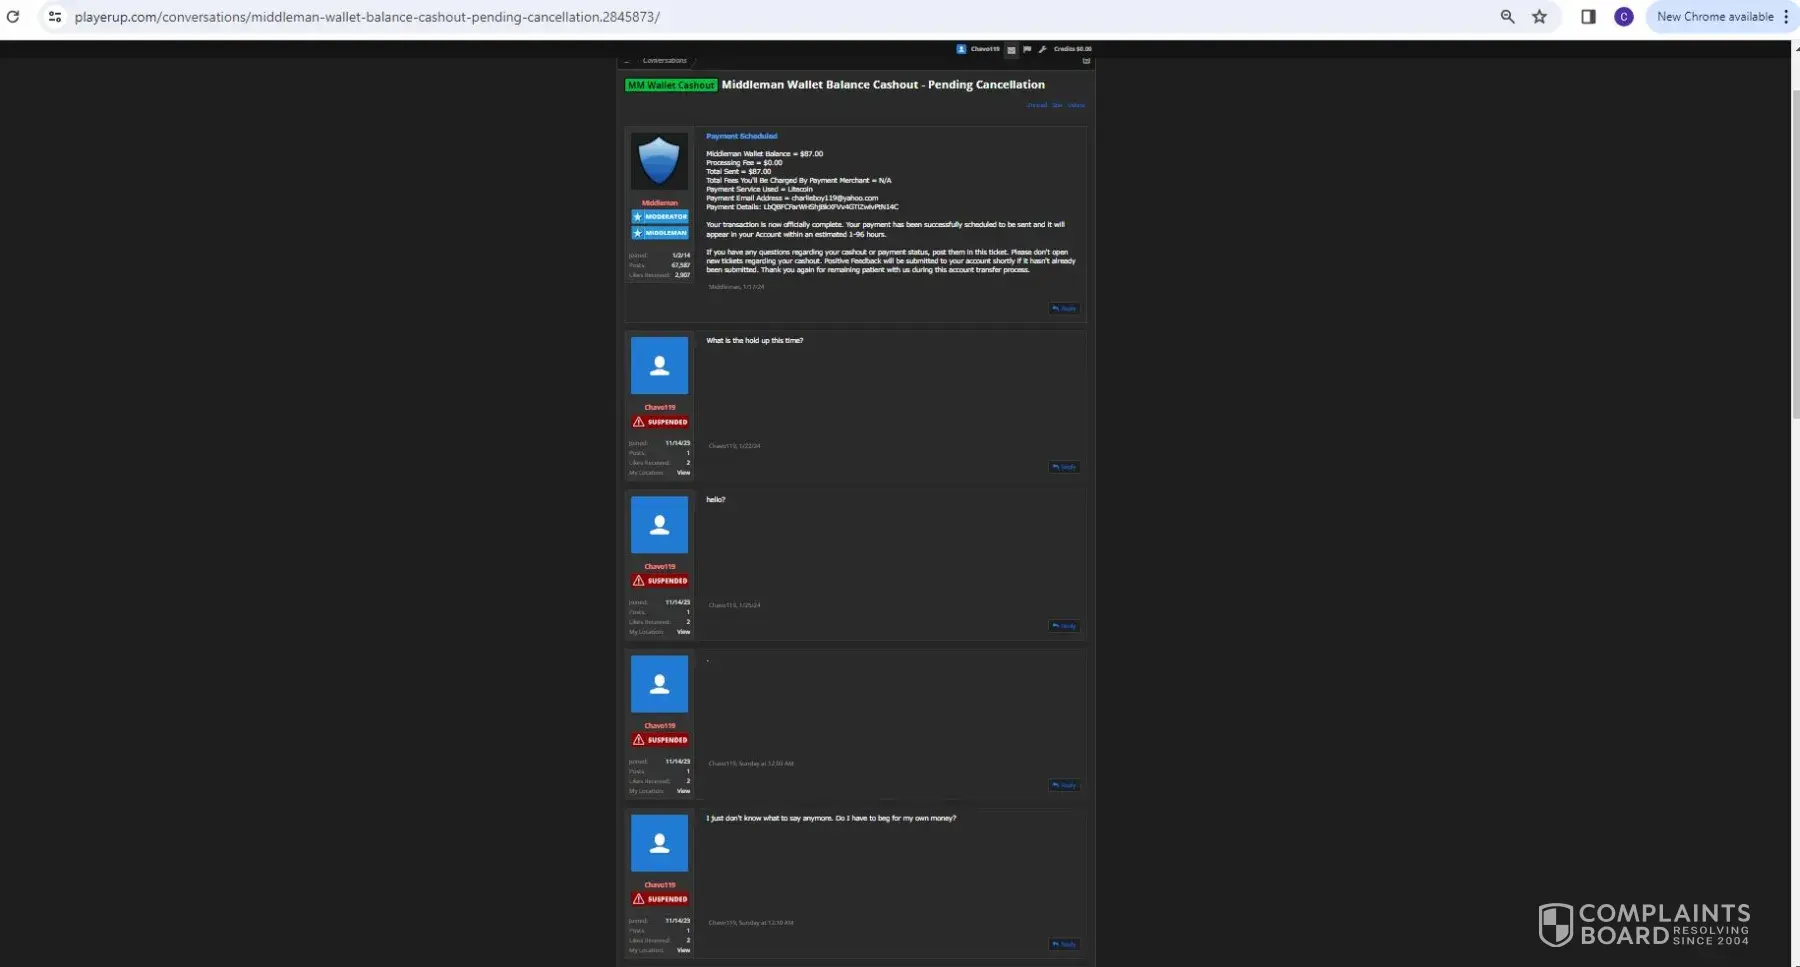Reply to 'What is the hold up' message
This screenshot has width=1800, height=967.
[x=1064, y=467]
